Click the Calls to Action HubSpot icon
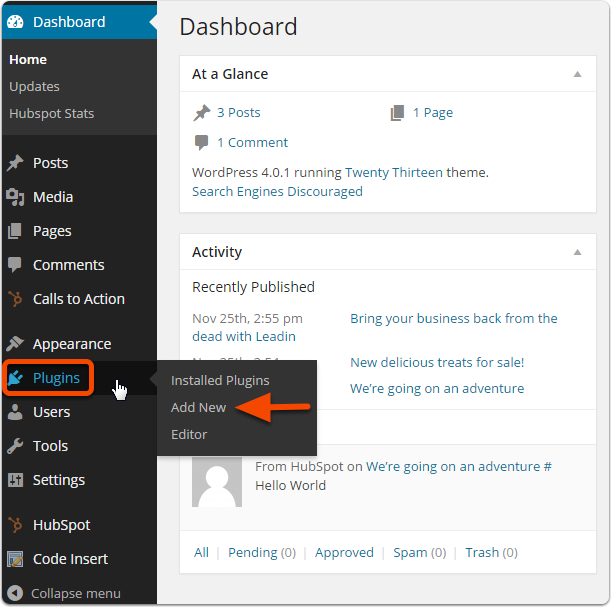 pos(15,299)
